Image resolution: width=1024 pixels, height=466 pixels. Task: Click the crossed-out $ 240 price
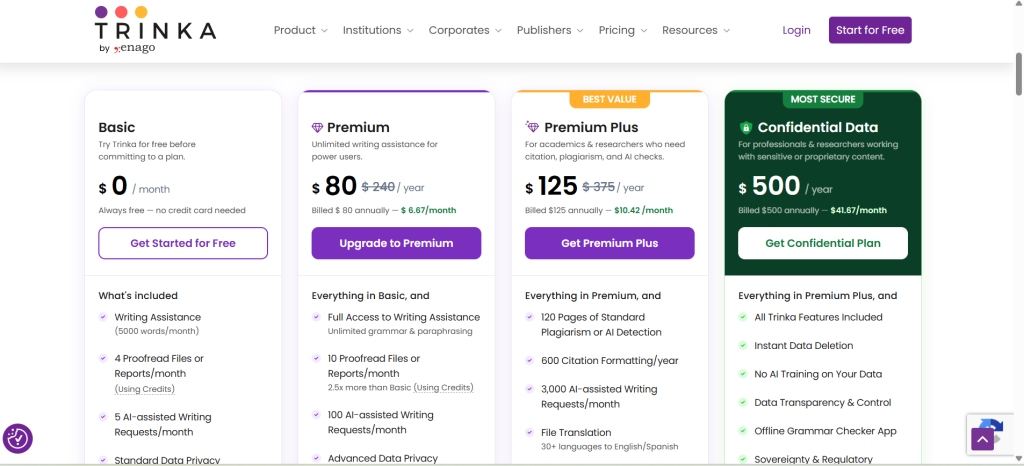click(x=378, y=187)
